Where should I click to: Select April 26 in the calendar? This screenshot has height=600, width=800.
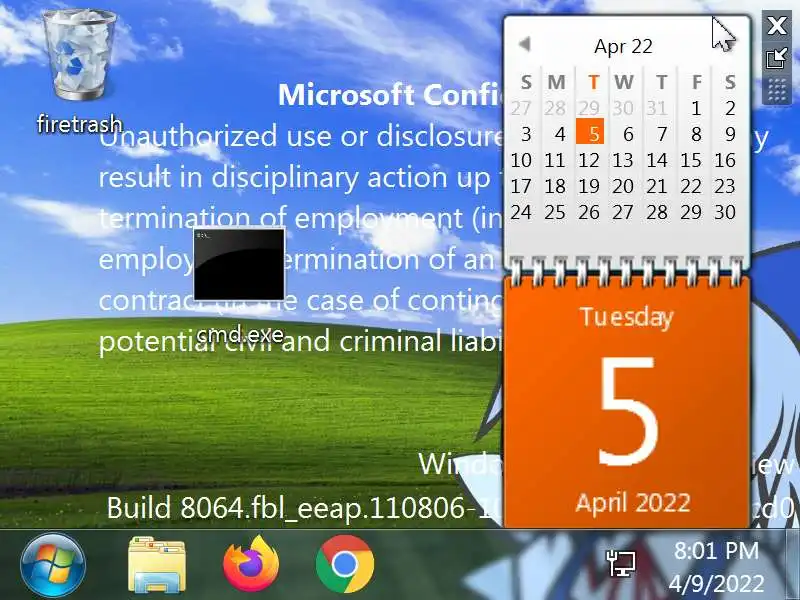(x=589, y=212)
